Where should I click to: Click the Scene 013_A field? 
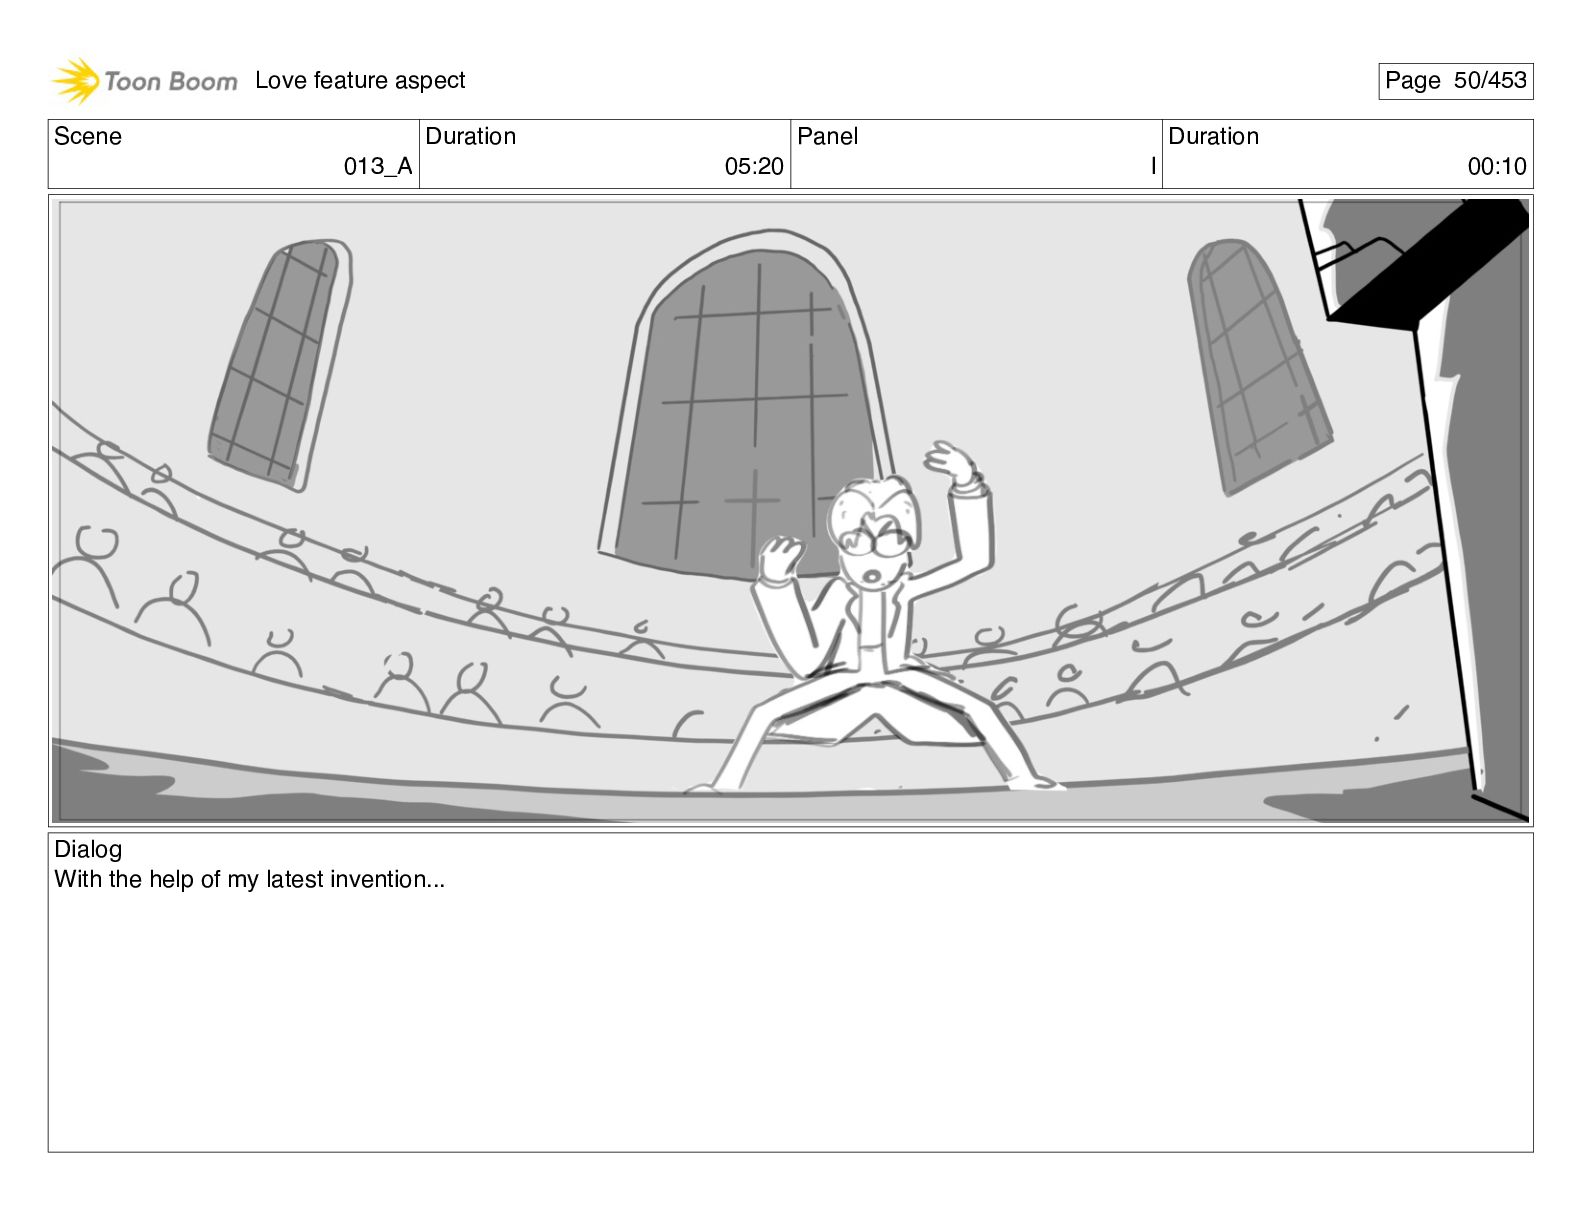tap(234, 154)
